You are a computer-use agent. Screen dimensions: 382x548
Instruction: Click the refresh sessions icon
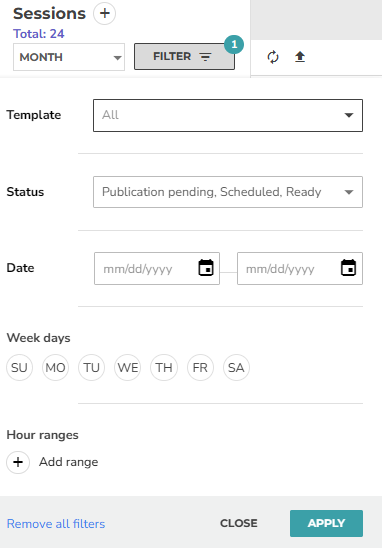coord(273,57)
